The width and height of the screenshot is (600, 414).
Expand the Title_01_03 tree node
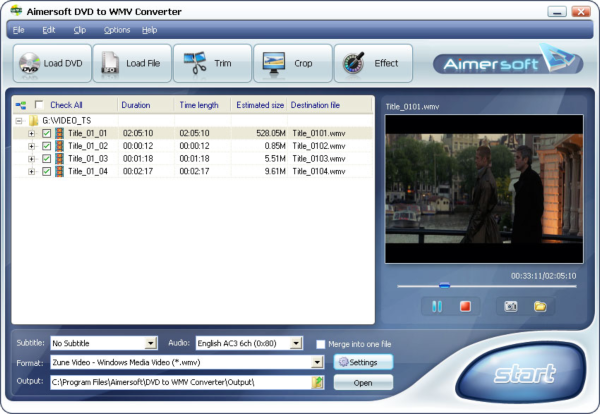32,158
